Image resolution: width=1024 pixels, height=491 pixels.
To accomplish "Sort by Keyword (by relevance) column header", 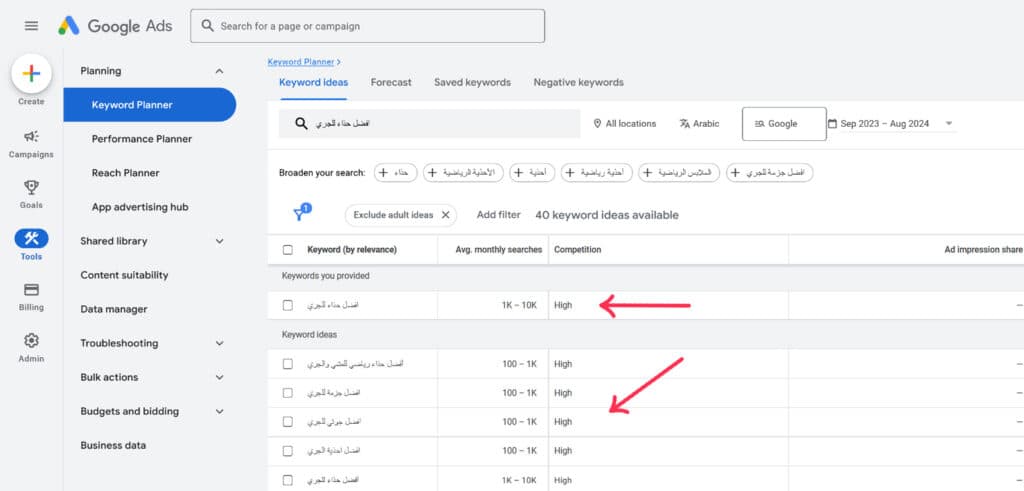I will 352,249.
